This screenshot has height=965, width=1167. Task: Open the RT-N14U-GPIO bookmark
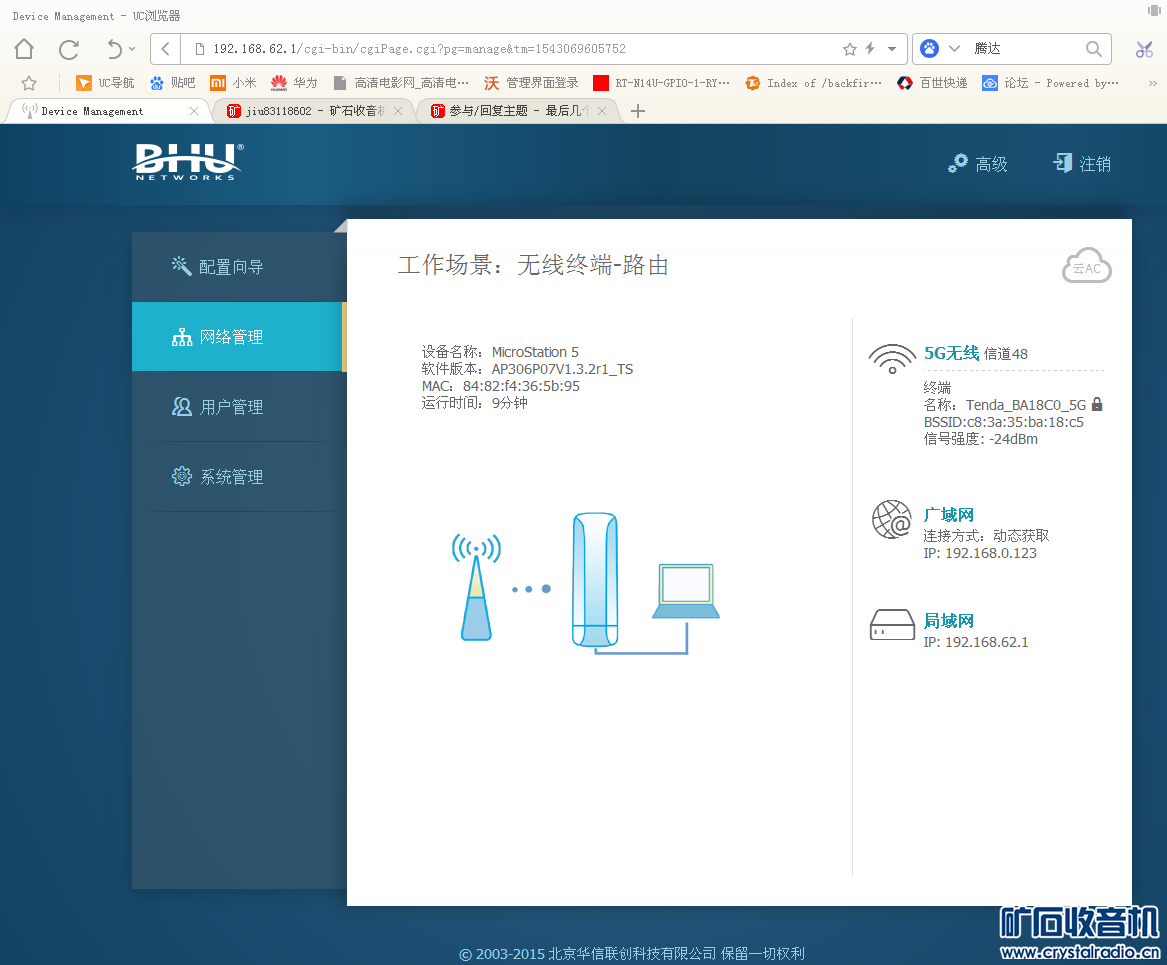pyautogui.click(x=661, y=83)
